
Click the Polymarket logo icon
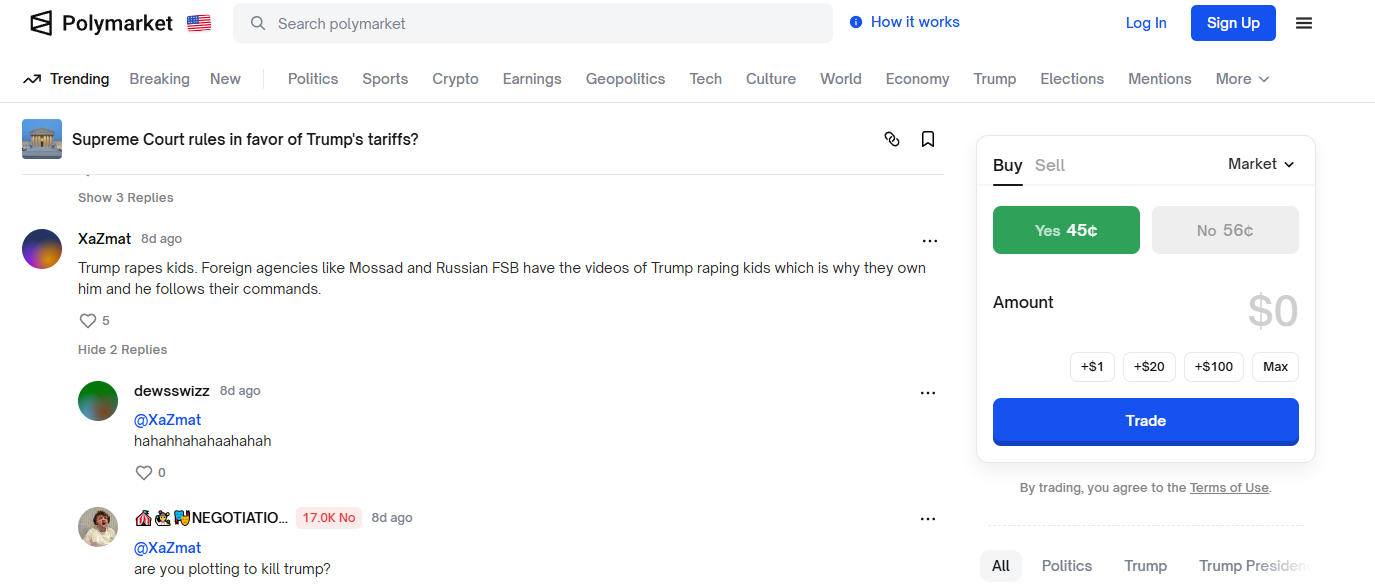[41, 23]
